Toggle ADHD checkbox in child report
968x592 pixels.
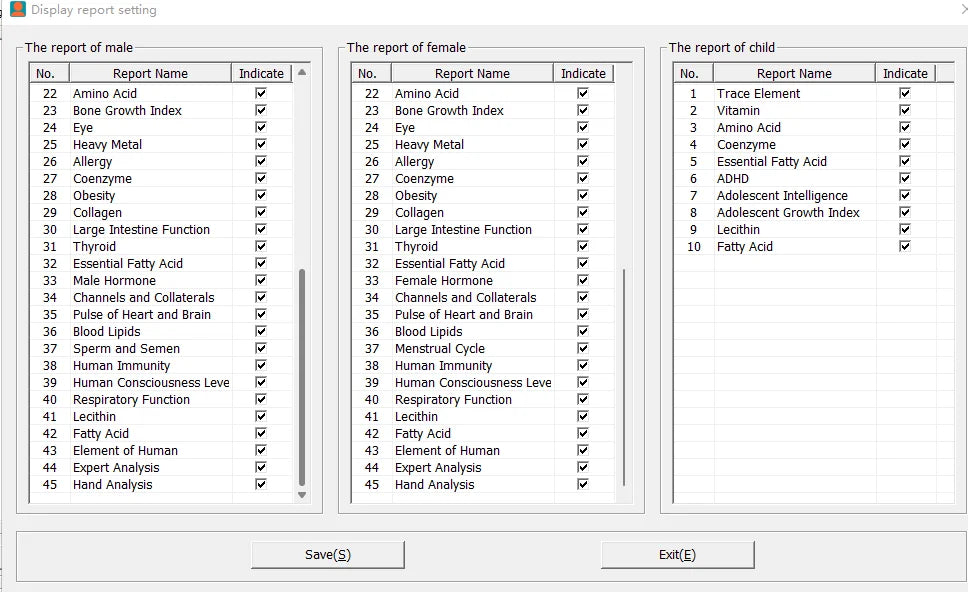[x=905, y=178]
